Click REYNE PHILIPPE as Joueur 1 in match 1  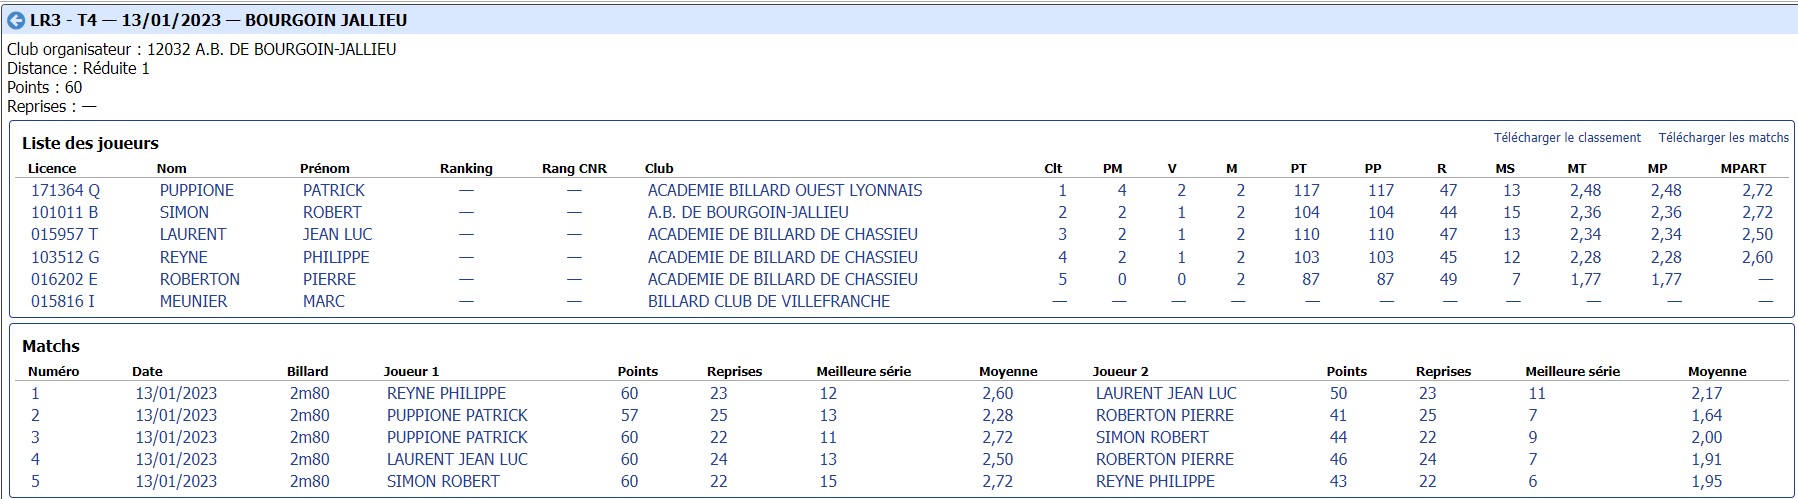click(x=446, y=393)
